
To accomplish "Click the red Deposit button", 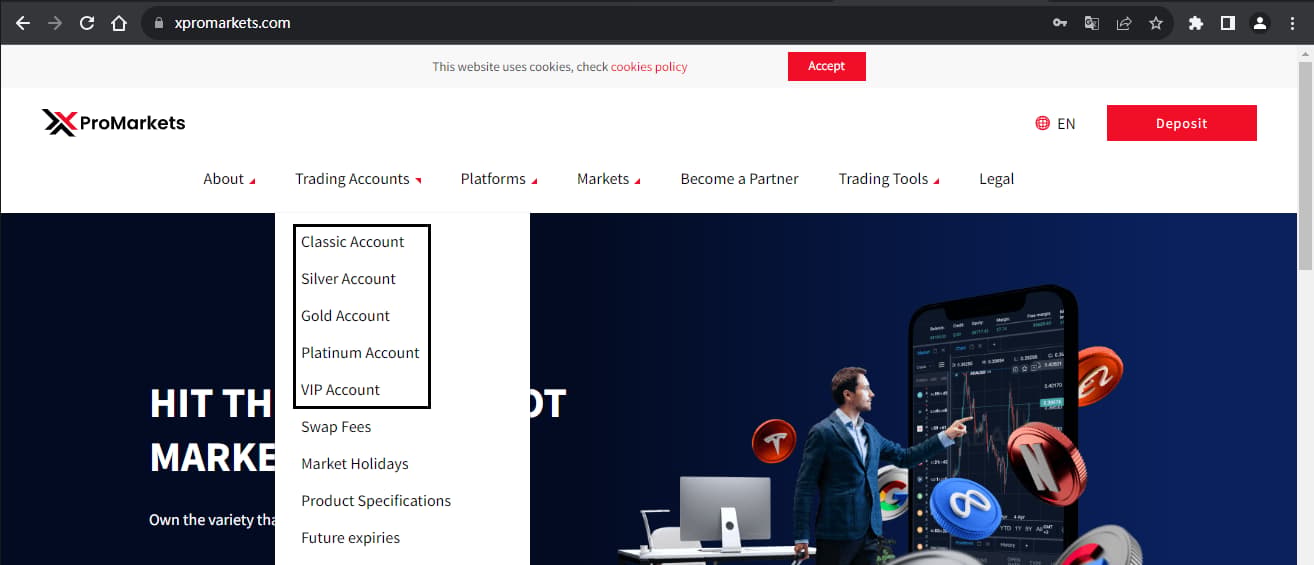I will coord(1182,123).
